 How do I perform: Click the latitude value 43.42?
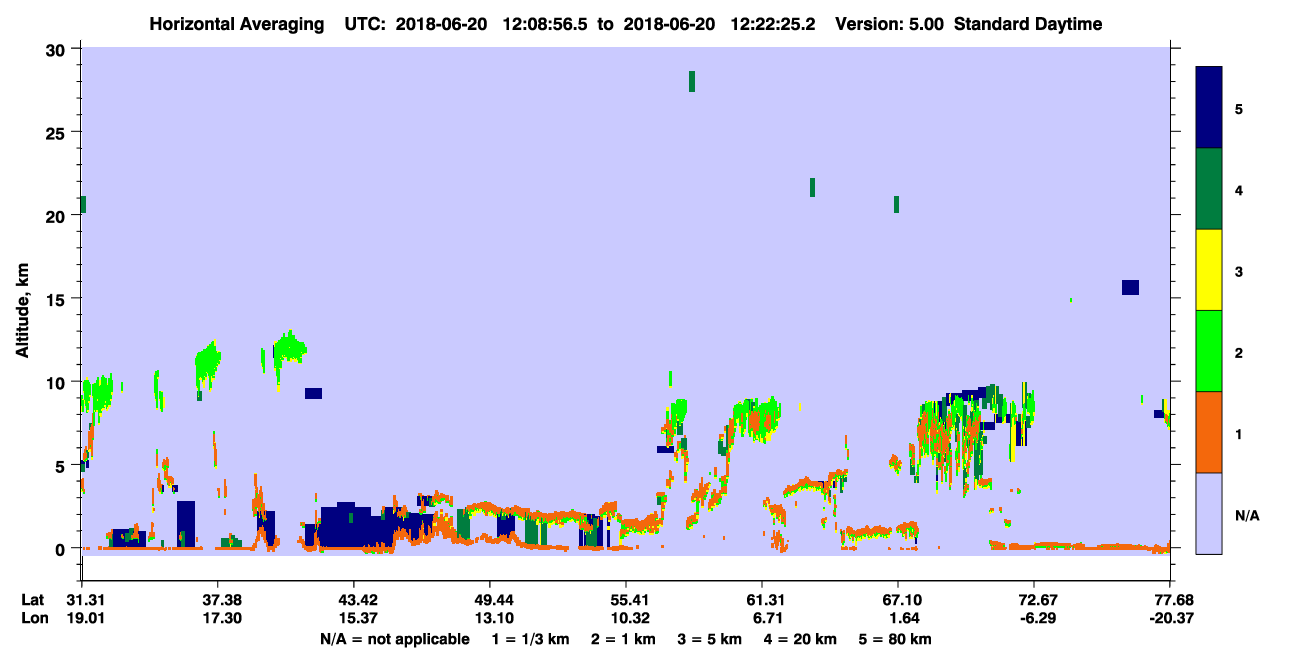click(x=353, y=600)
